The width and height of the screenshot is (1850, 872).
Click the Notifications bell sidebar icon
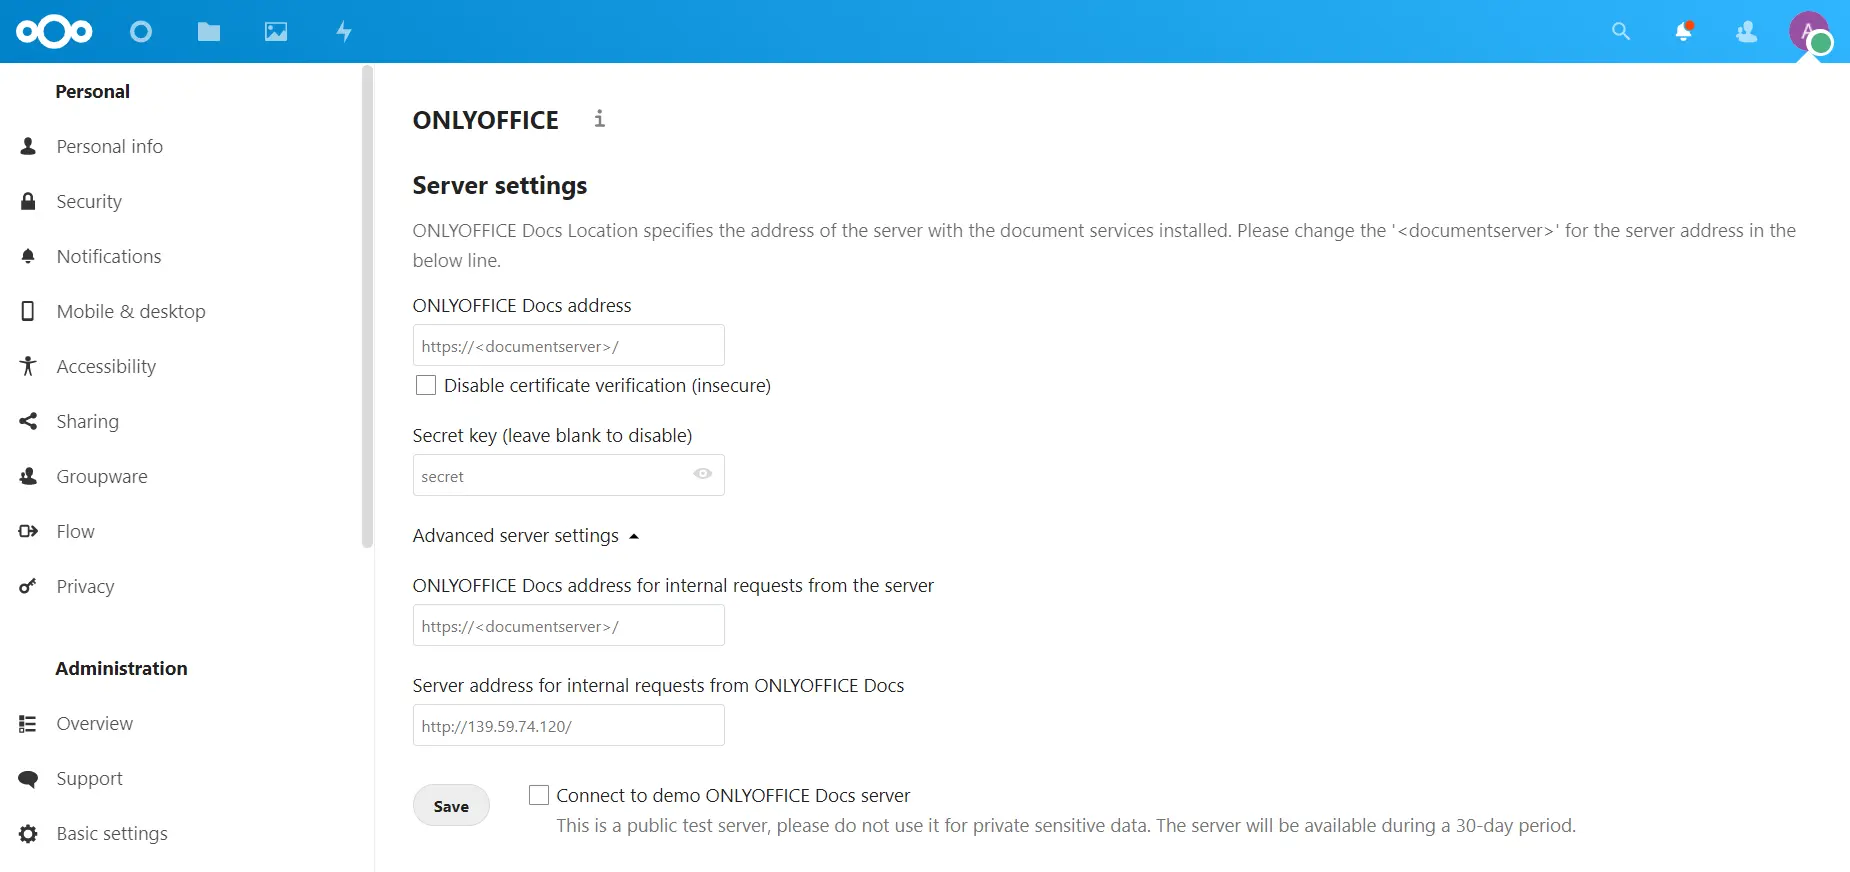[28, 256]
